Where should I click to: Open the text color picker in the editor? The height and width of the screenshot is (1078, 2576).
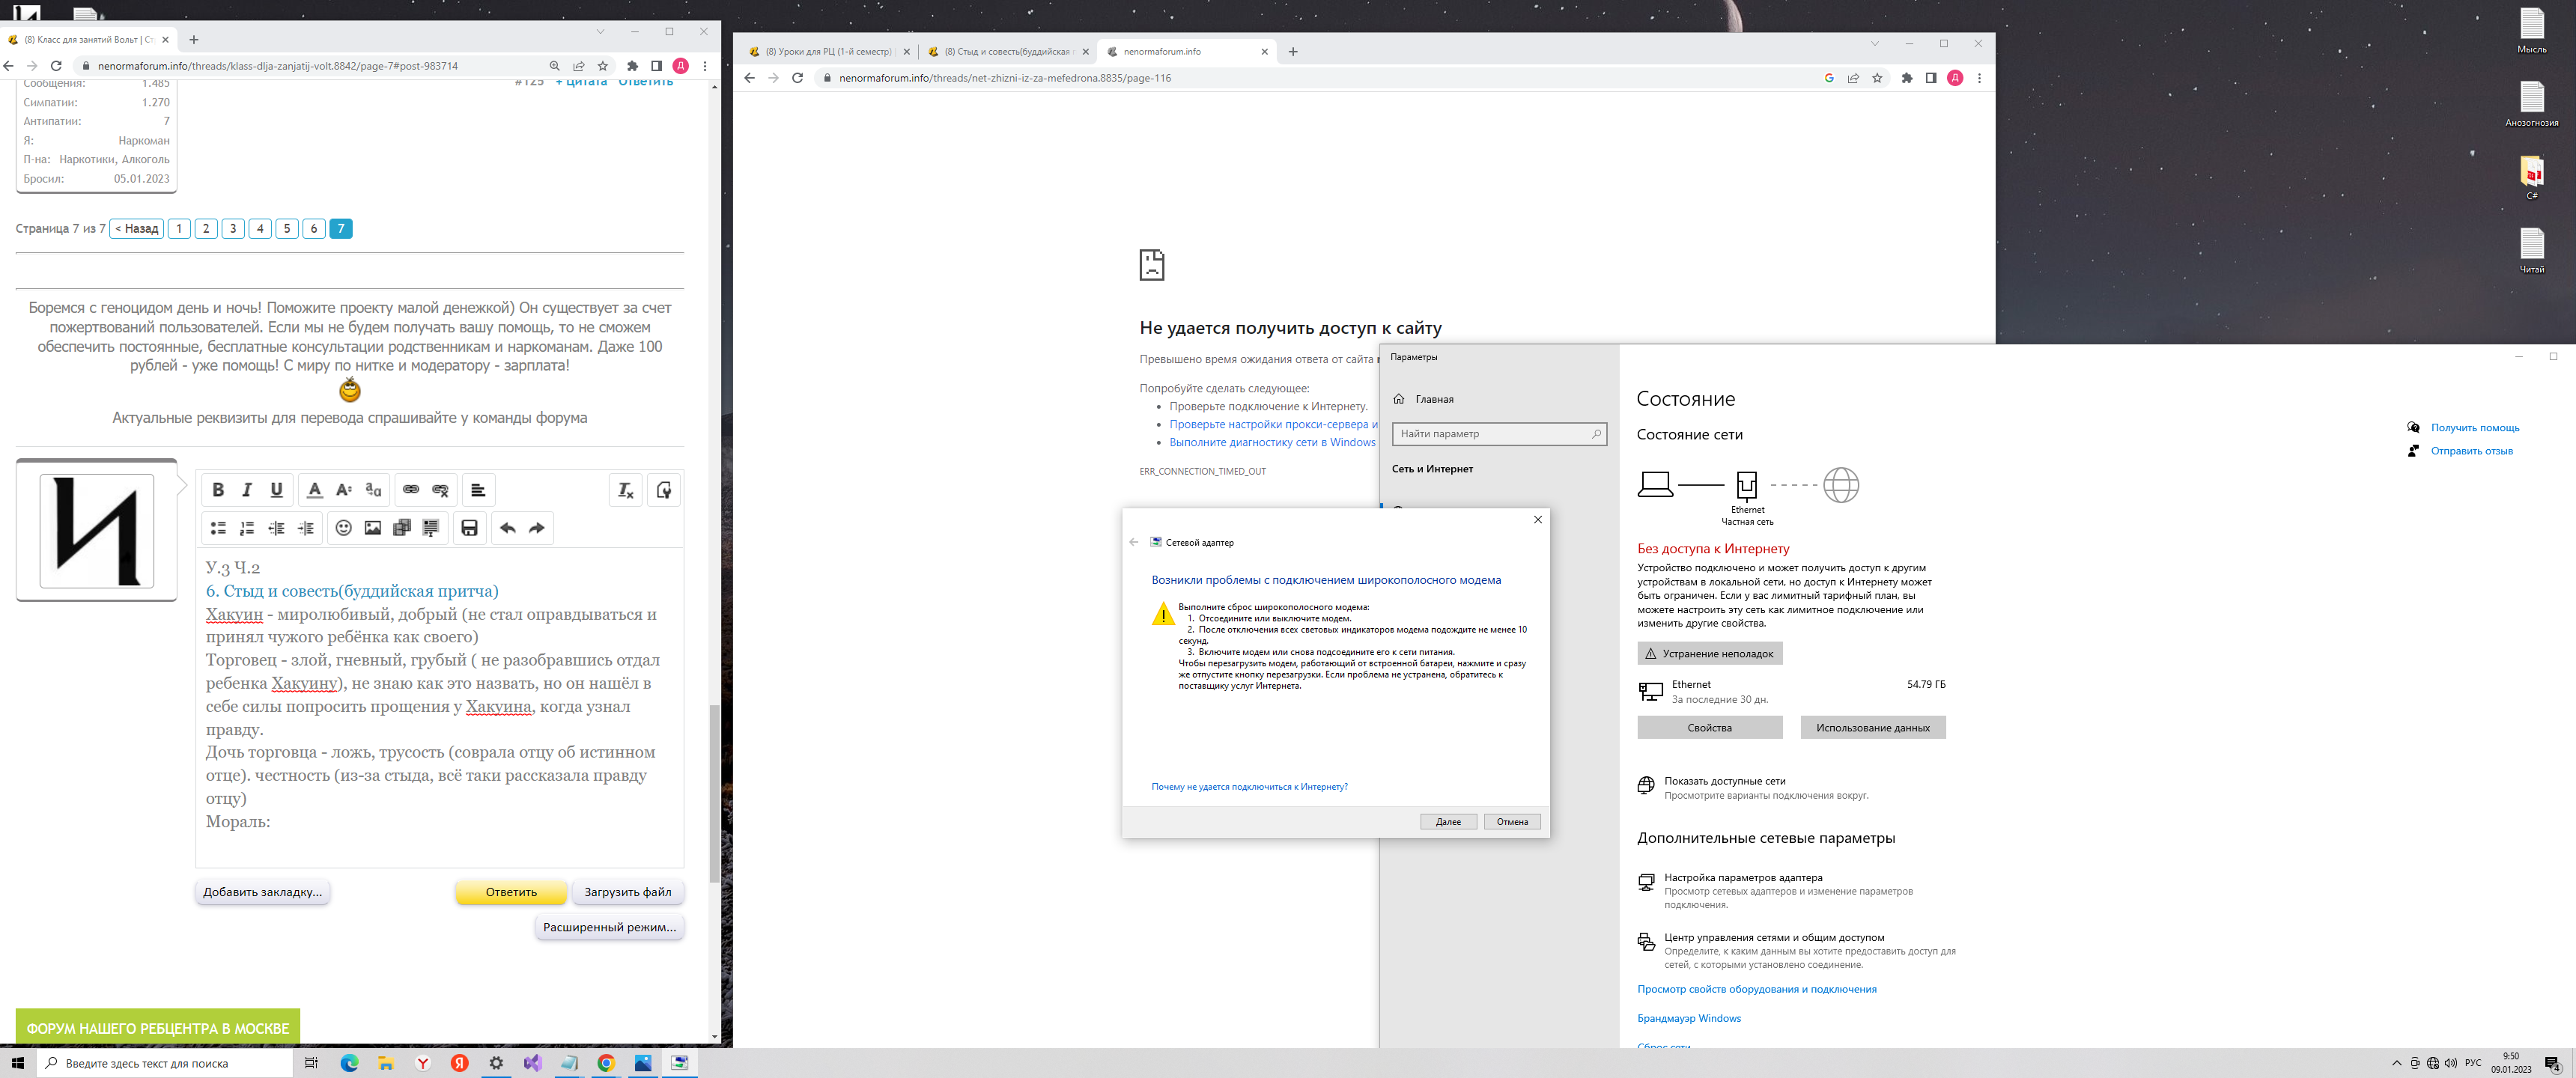(x=314, y=490)
